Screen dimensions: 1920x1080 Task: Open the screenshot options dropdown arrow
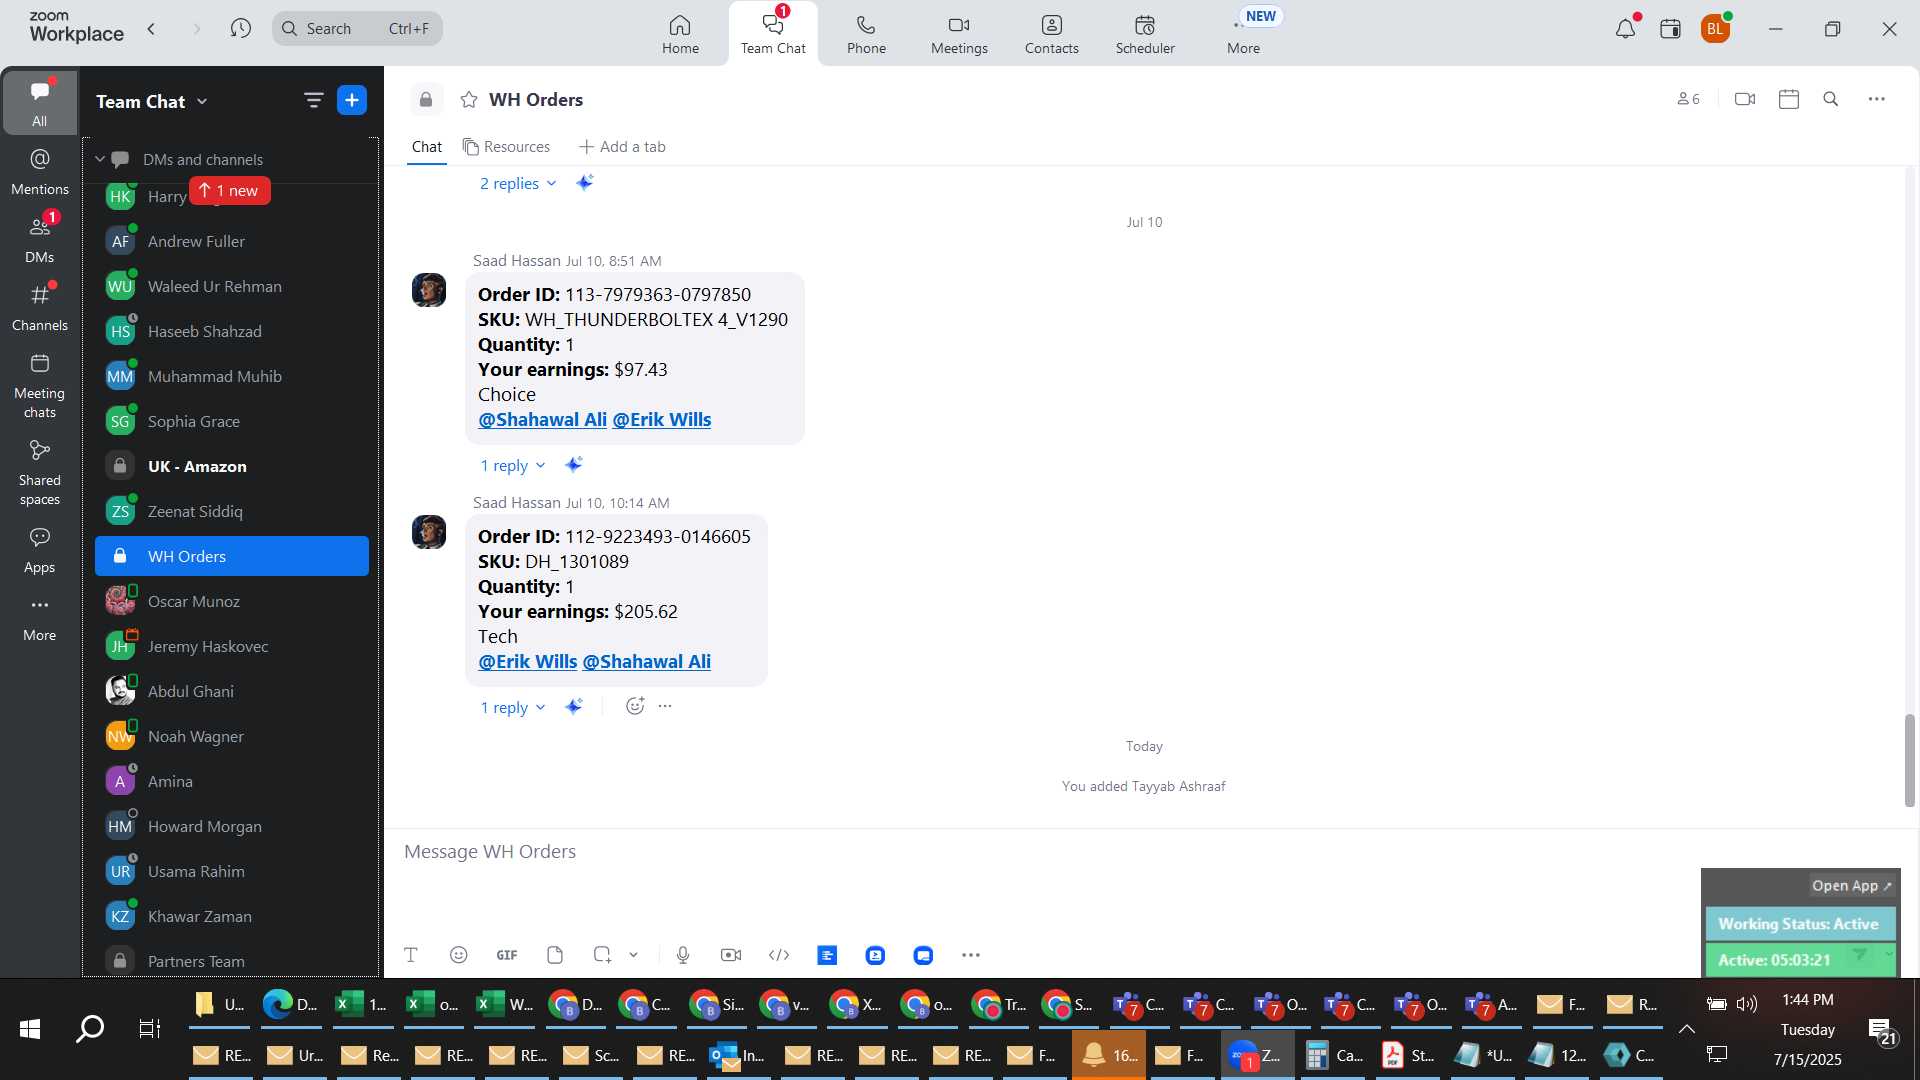tap(633, 955)
